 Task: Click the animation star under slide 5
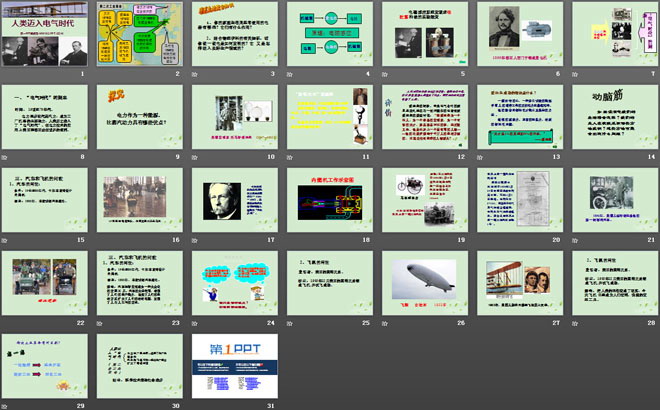385,74
